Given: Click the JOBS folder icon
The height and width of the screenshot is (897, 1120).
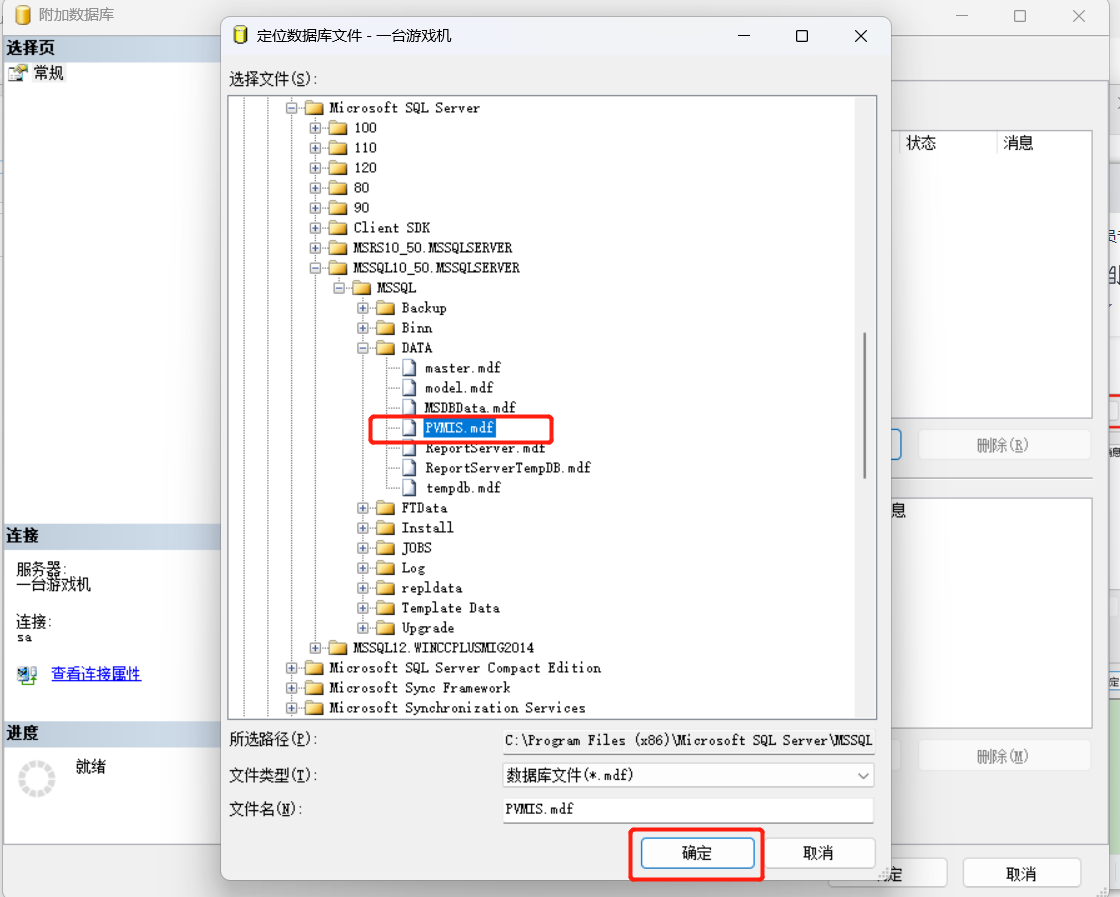Looking at the screenshot, I should pyautogui.click(x=385, y=548).
